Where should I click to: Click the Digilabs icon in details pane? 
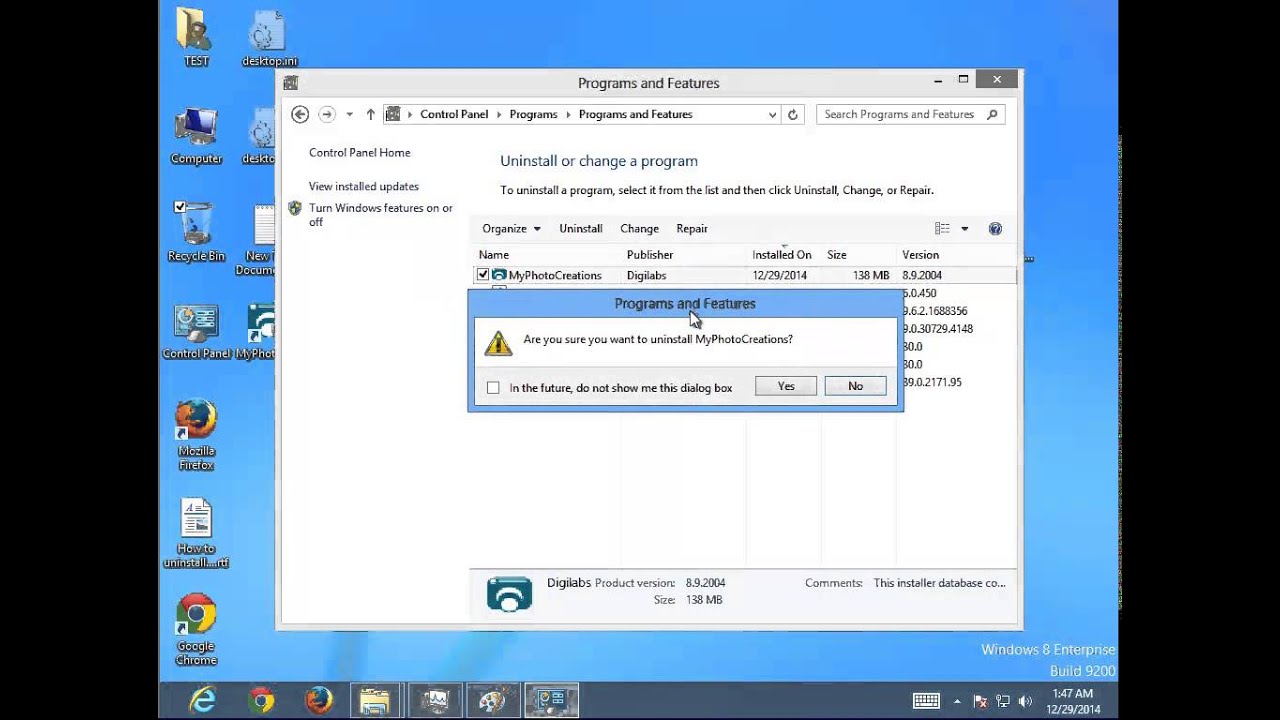pyautogui.click(x=509, y=593)
